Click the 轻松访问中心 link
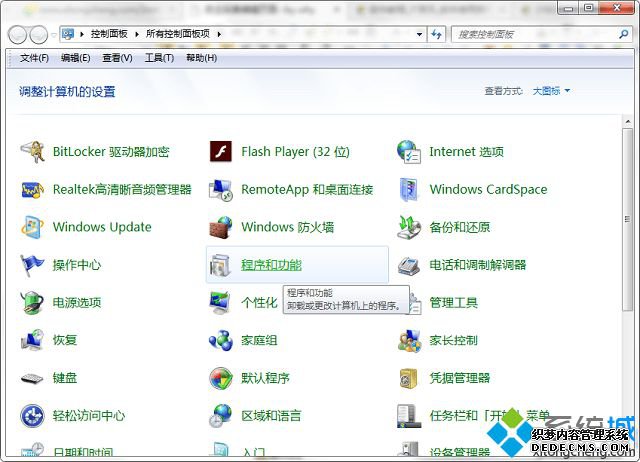This screenshot has width=640, height=462. (89, 416)
